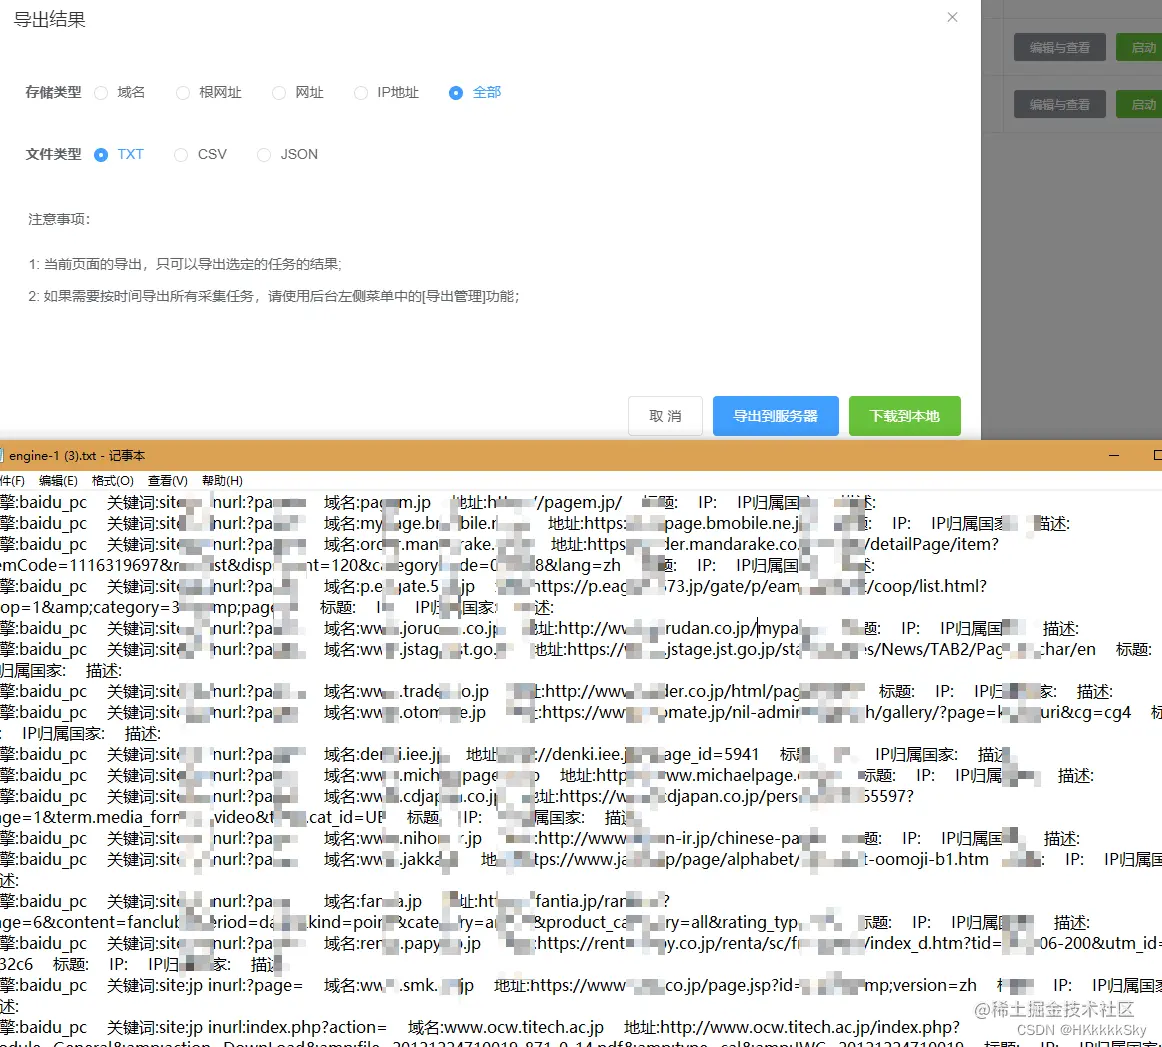Image resolution: width=1162 pixels, height=1047 pixels.
Task: Click the lower green 启动 button
Action: [x=1141, y=104]
